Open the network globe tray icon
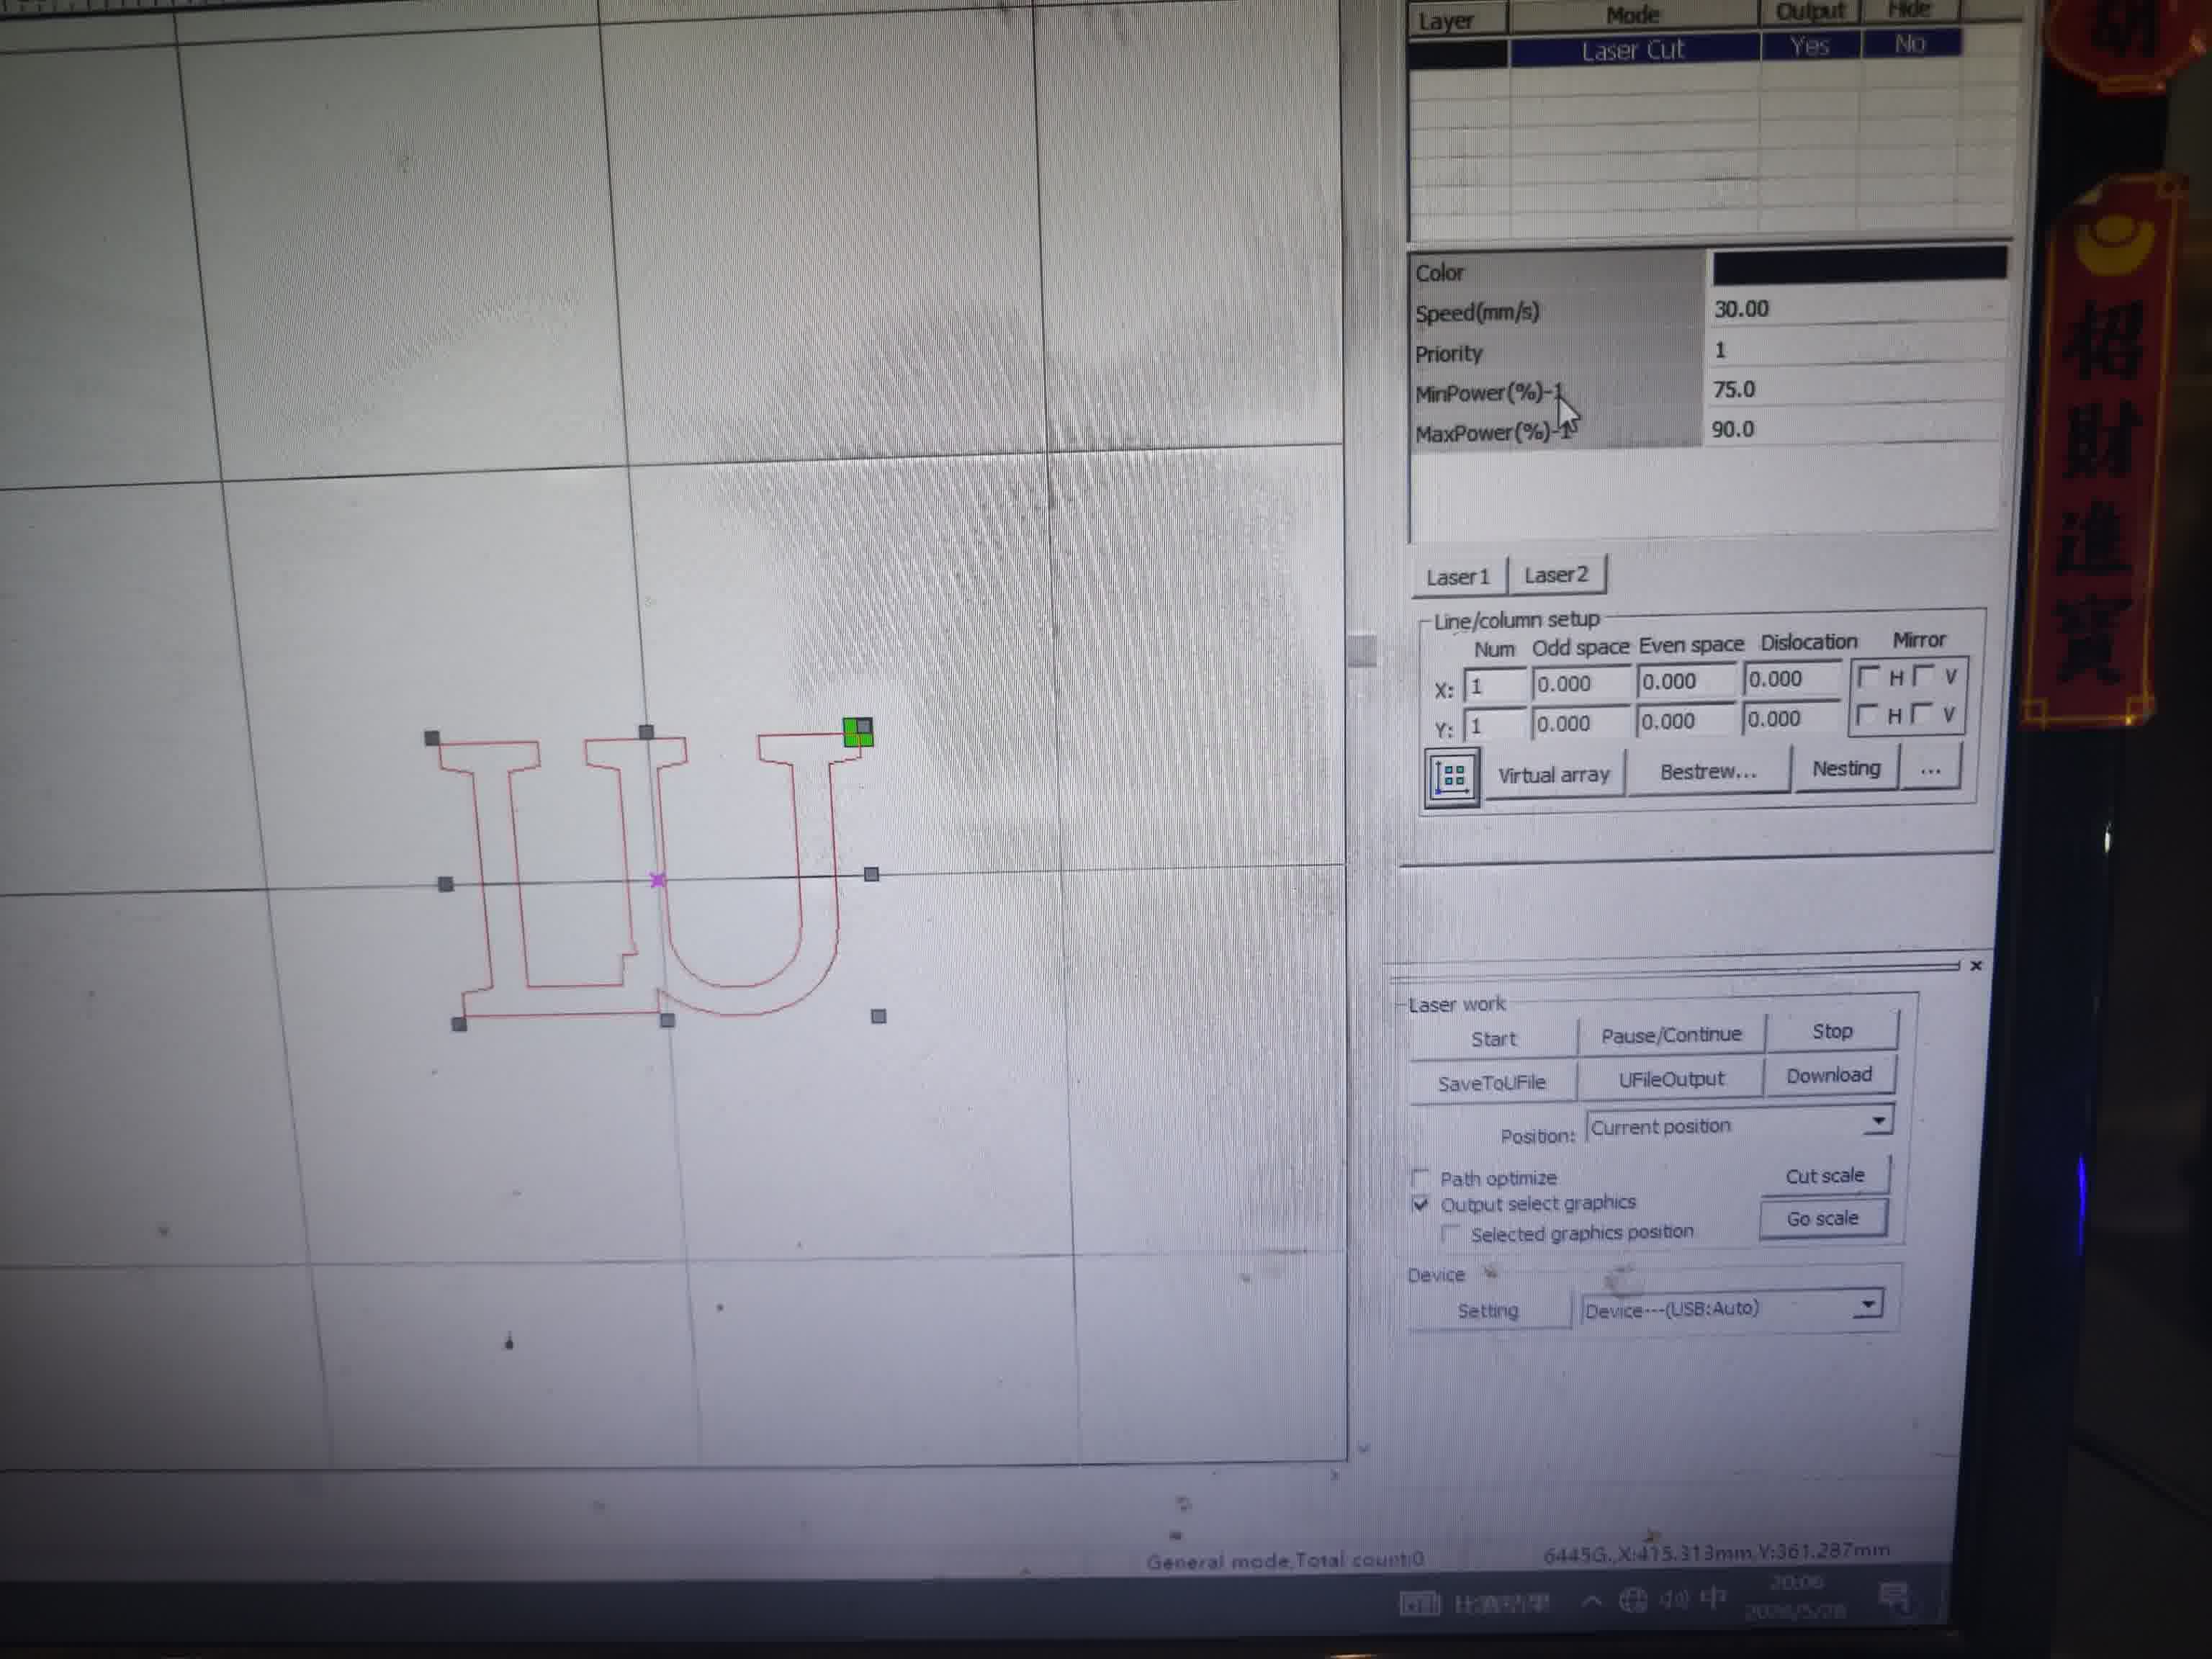Screen dimensions: 2212x1659 [x=1633, y=1601]
